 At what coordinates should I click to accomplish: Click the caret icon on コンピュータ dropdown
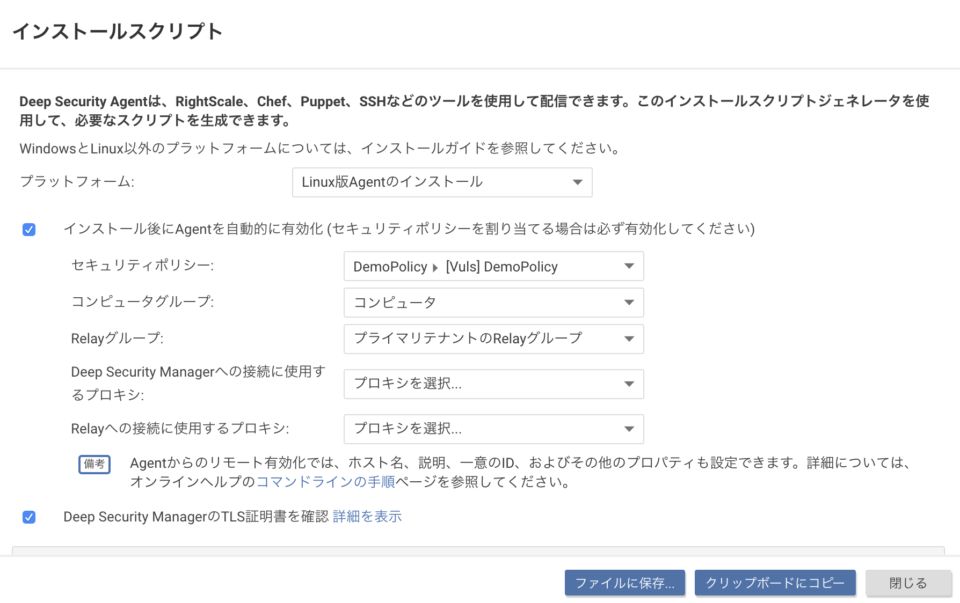[629, 302]
